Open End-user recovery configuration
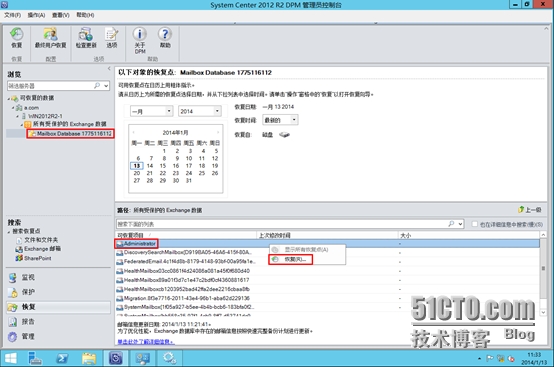This screenshot has height=367, width=554. 51,38
